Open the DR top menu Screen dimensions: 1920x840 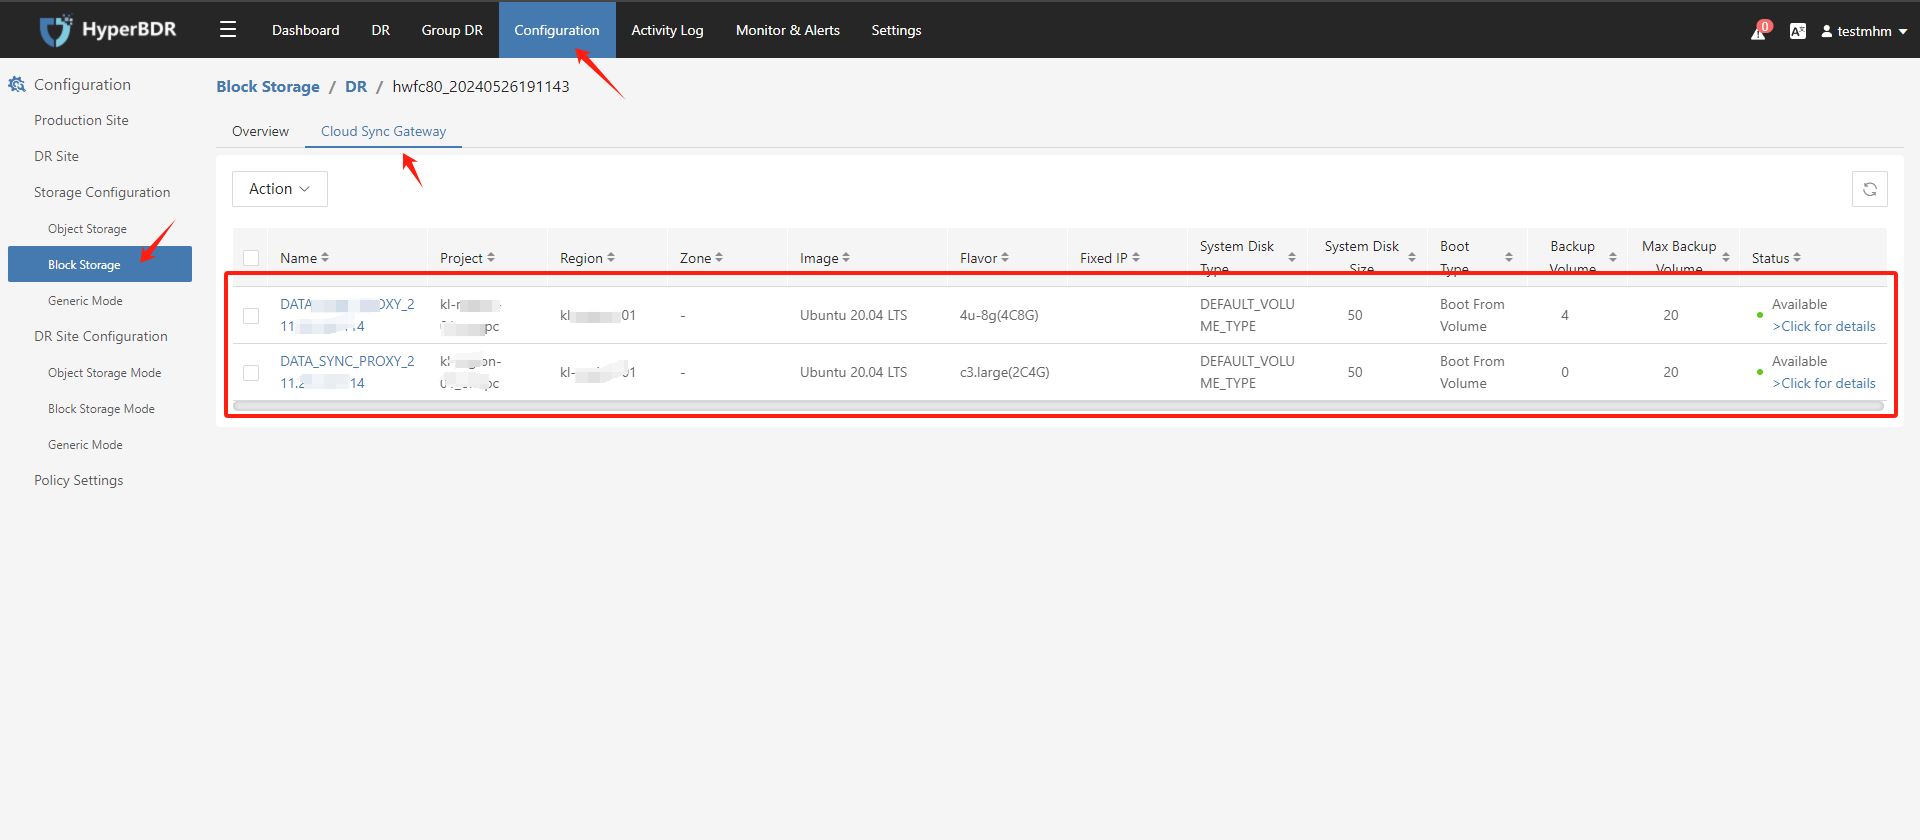381,30
